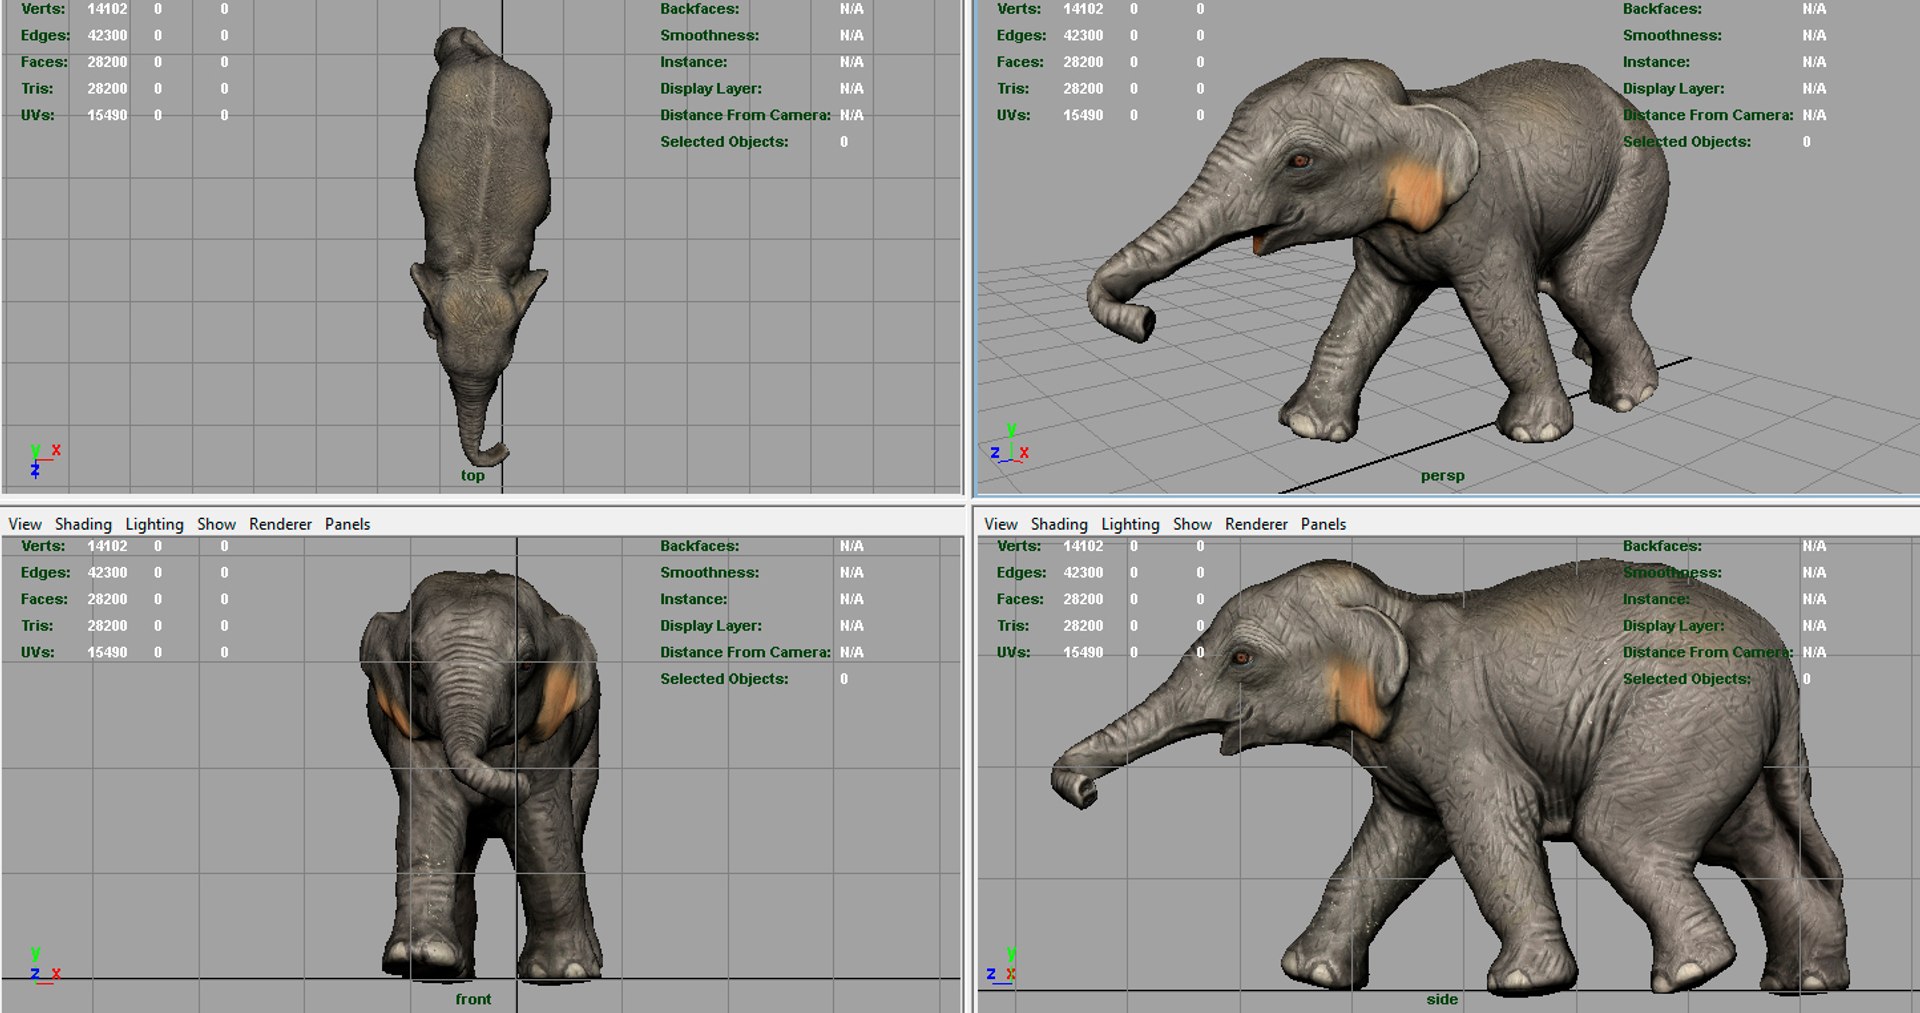Click the 'Verts:' label in top view
Viewport: 1920px width, 1013px height.
pyautogui.click(x=43, y=9)
